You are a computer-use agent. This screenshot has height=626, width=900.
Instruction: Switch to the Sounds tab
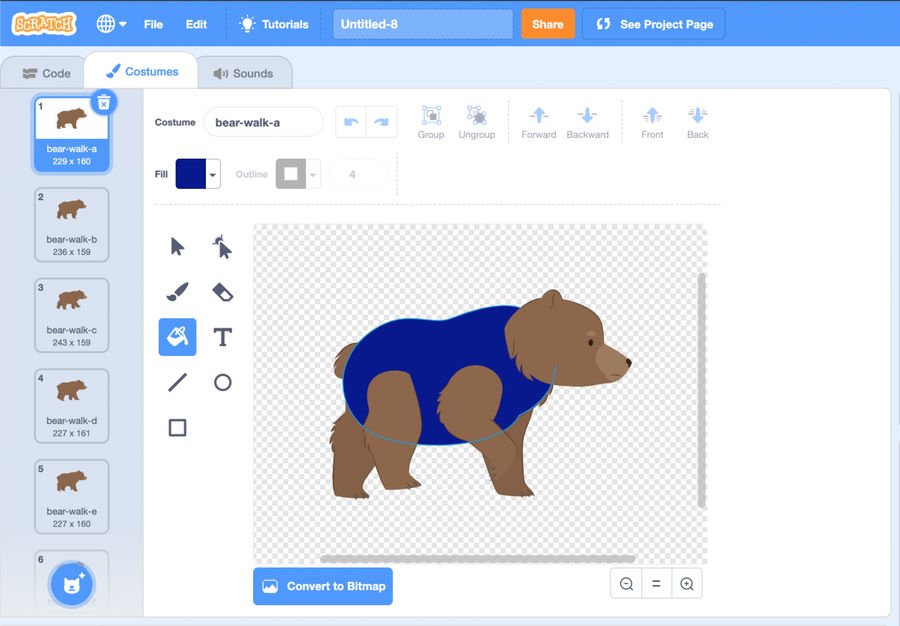click(244, 72)
